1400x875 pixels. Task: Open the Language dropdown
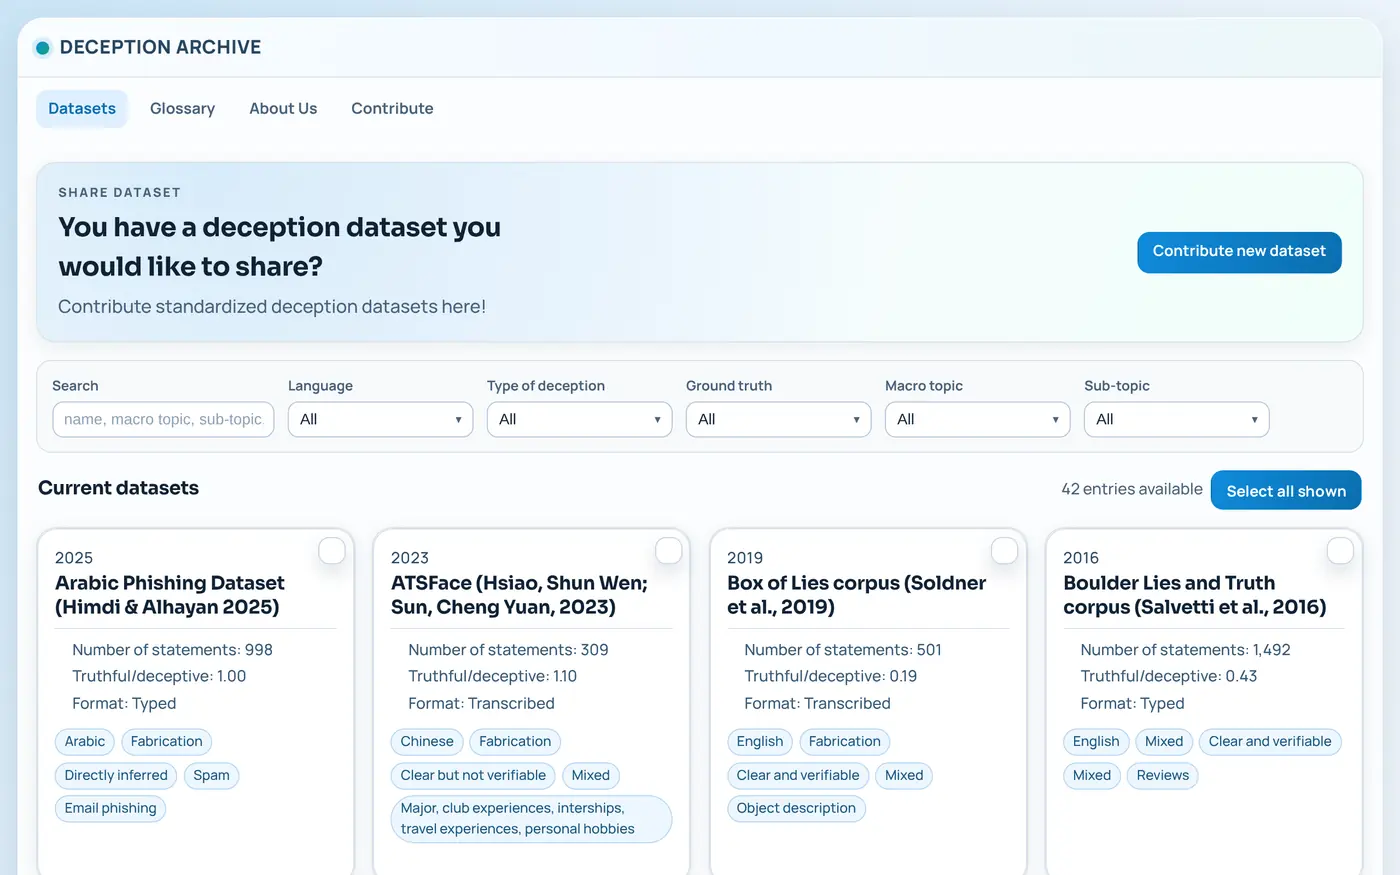point(380,420)
